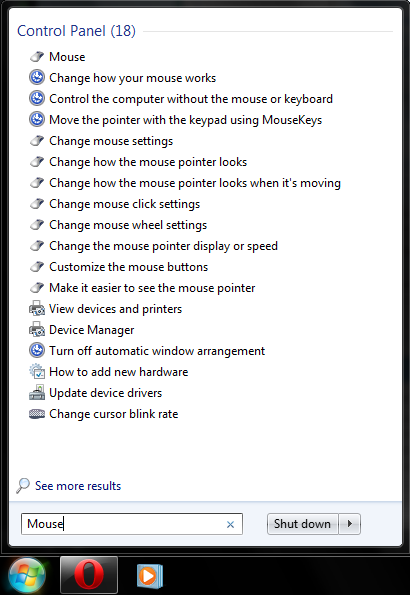Launch Opera from the taskbar
The image size is (410, 595).
[89, 575]
